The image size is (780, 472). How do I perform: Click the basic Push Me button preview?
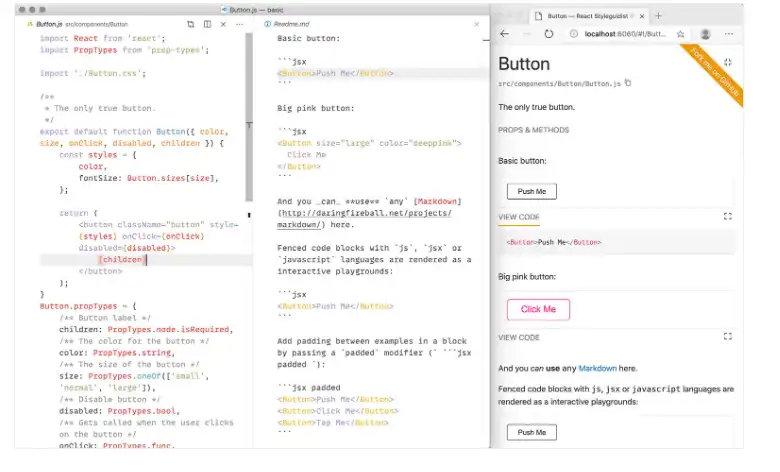click(x=532, y=191)
